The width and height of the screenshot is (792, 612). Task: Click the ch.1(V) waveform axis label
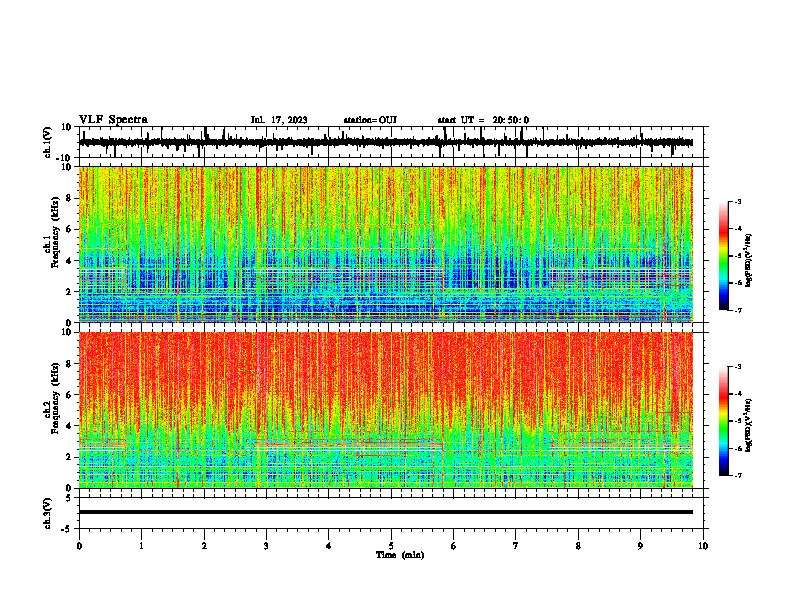pyautogui.click(x=48, y=142)
